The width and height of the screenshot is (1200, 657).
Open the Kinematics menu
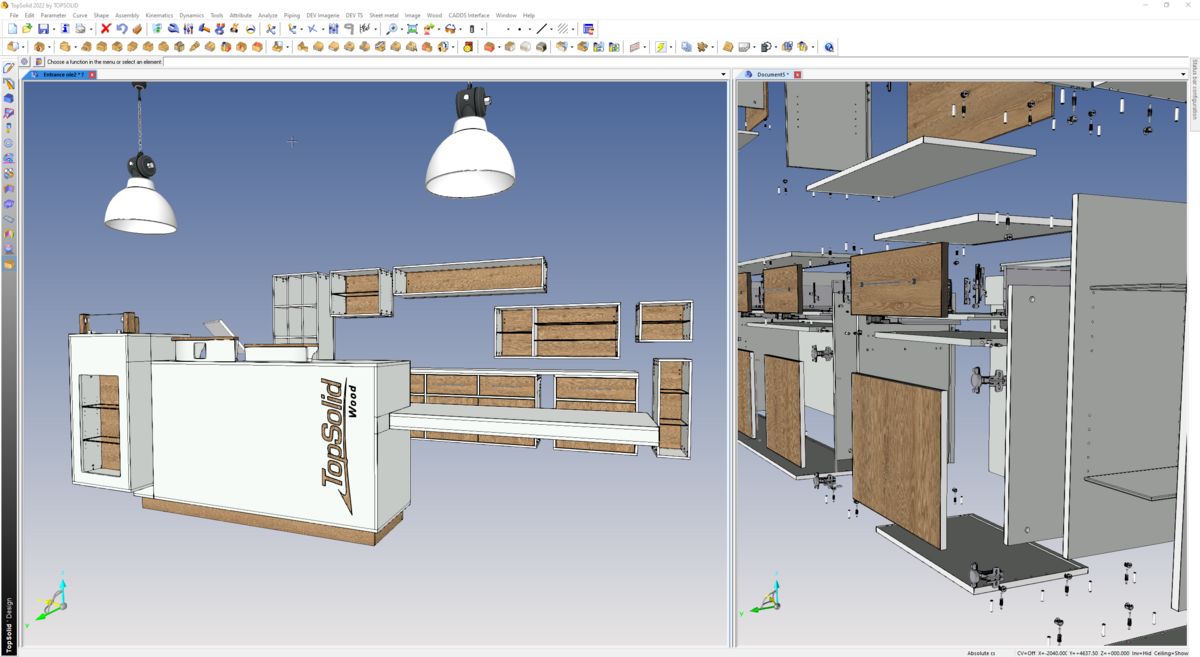[x=159, y=15]
